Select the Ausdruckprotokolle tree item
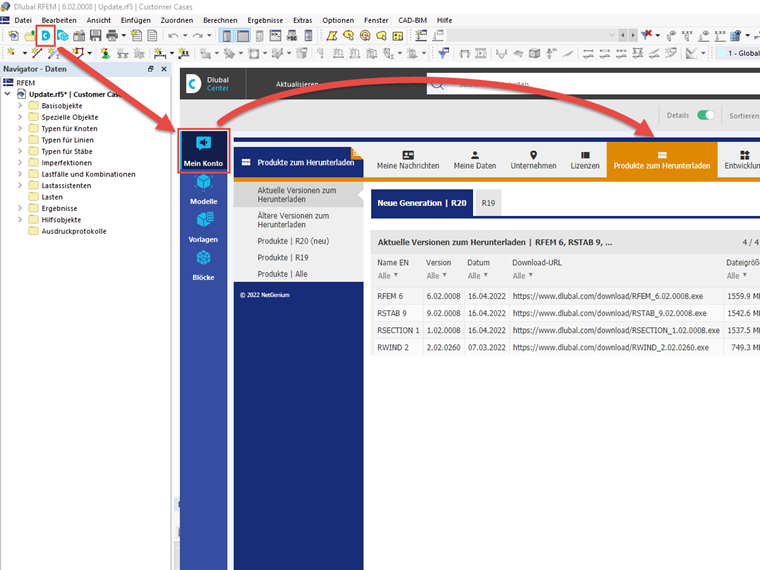This screenshot has height=570, width=760. pos(74,231)
